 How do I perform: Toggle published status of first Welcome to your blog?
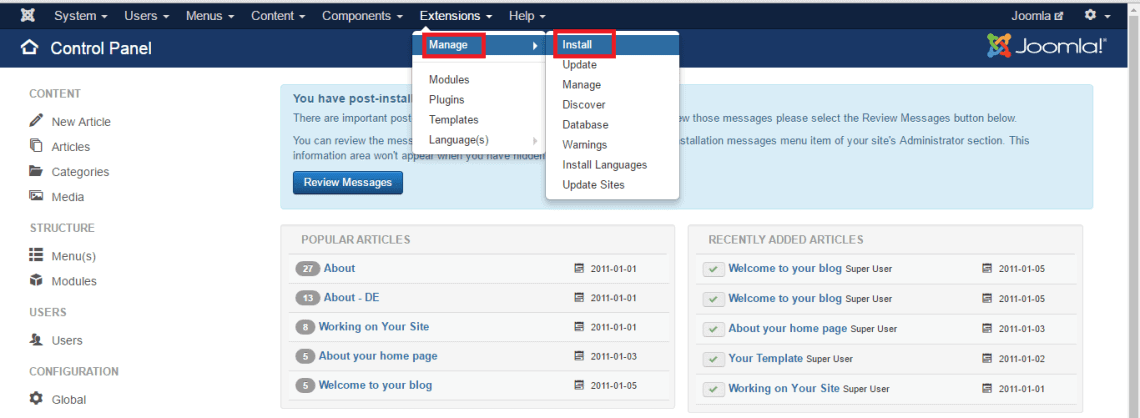point(713,269)
